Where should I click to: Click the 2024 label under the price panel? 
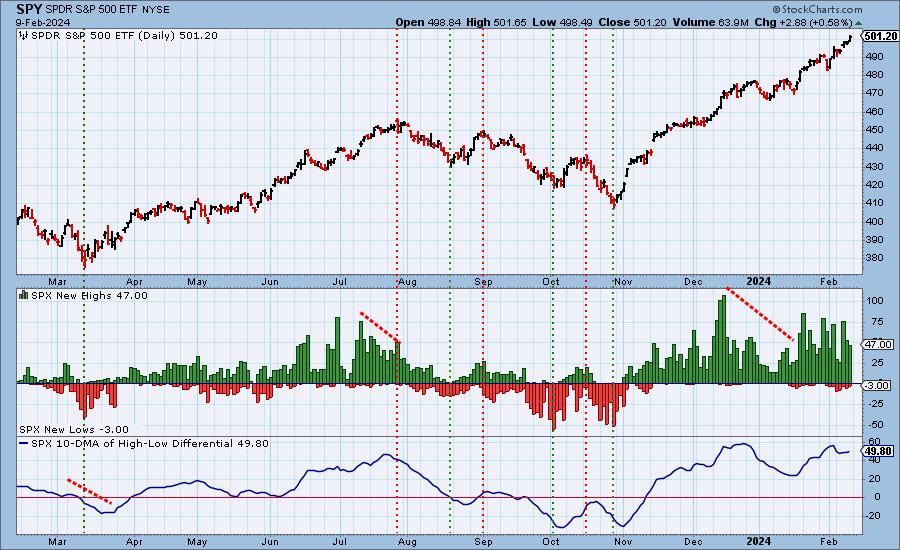pos(758,281)
